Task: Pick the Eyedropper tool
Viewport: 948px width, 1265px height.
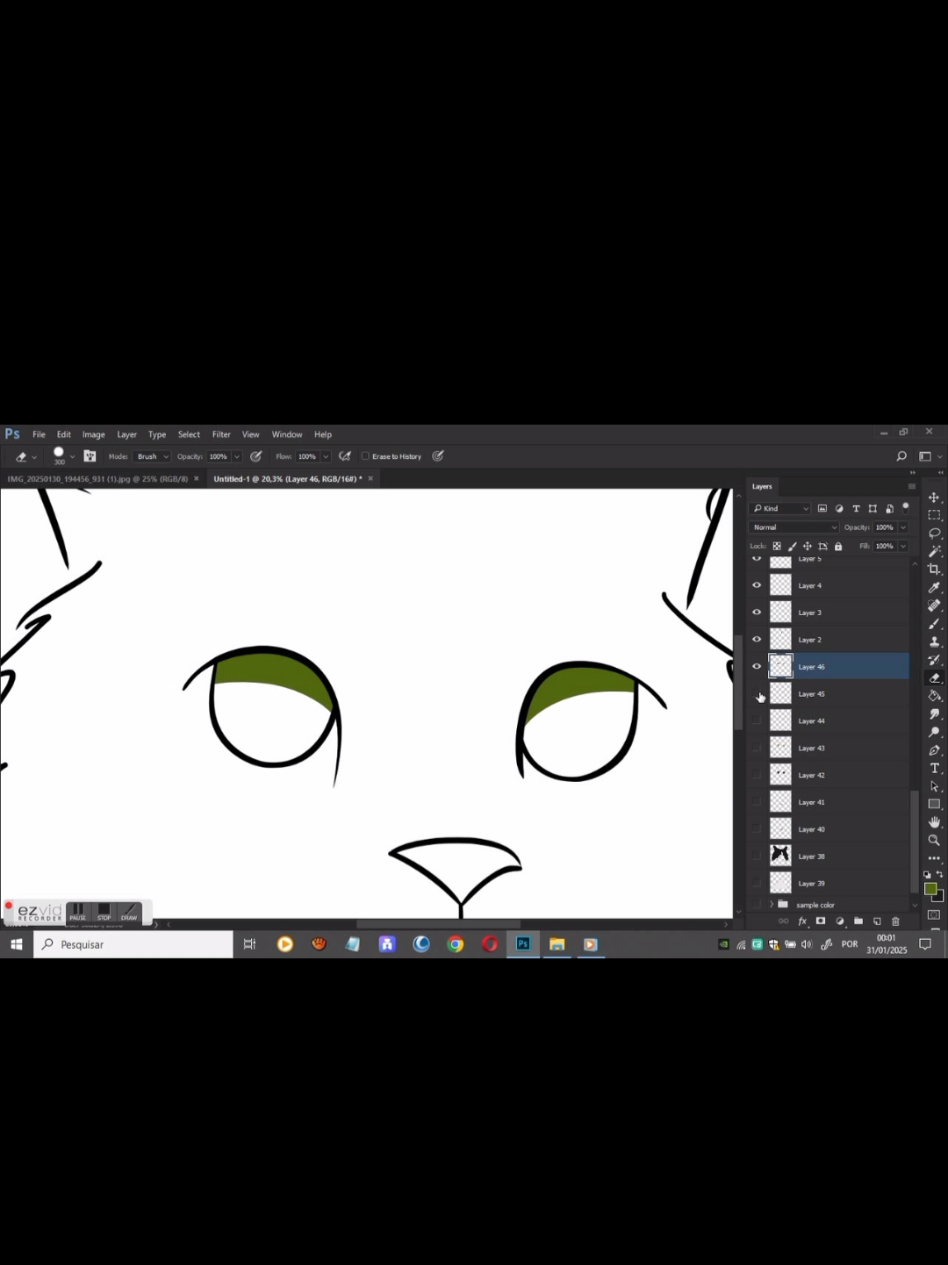Action: pyautogui.click(x=934, y=587)
